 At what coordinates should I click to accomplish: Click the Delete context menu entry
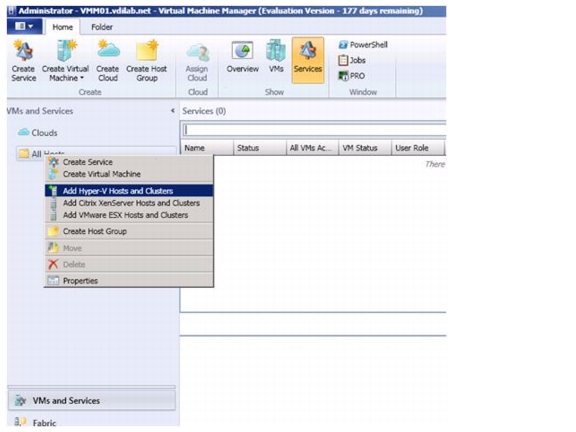tap(129, 264)
